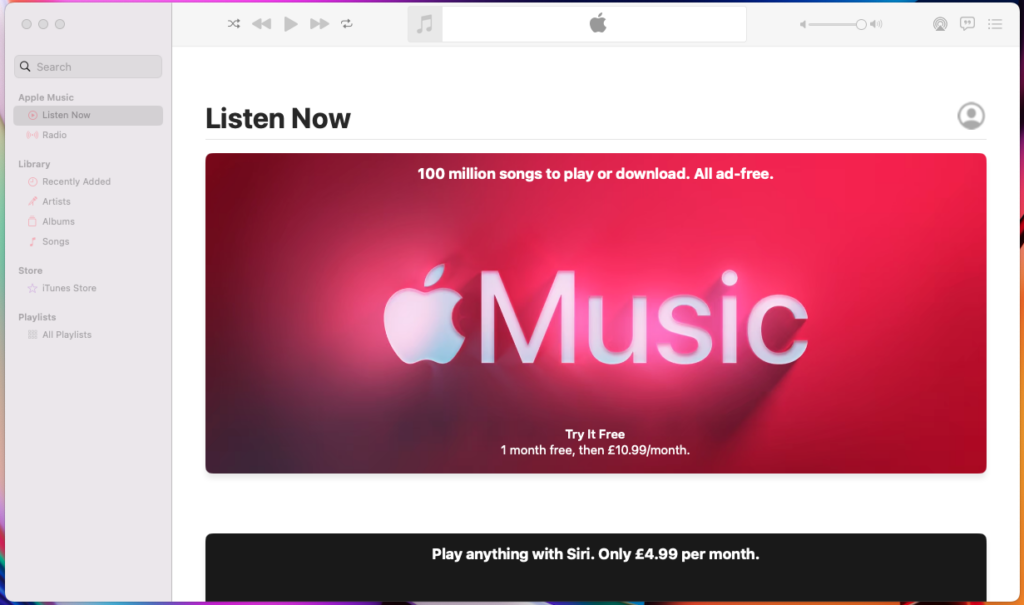The width and height of the screenshot is (1024, 605).
Task: Click the Playlists sidebar section header
Action: (37, 317)
